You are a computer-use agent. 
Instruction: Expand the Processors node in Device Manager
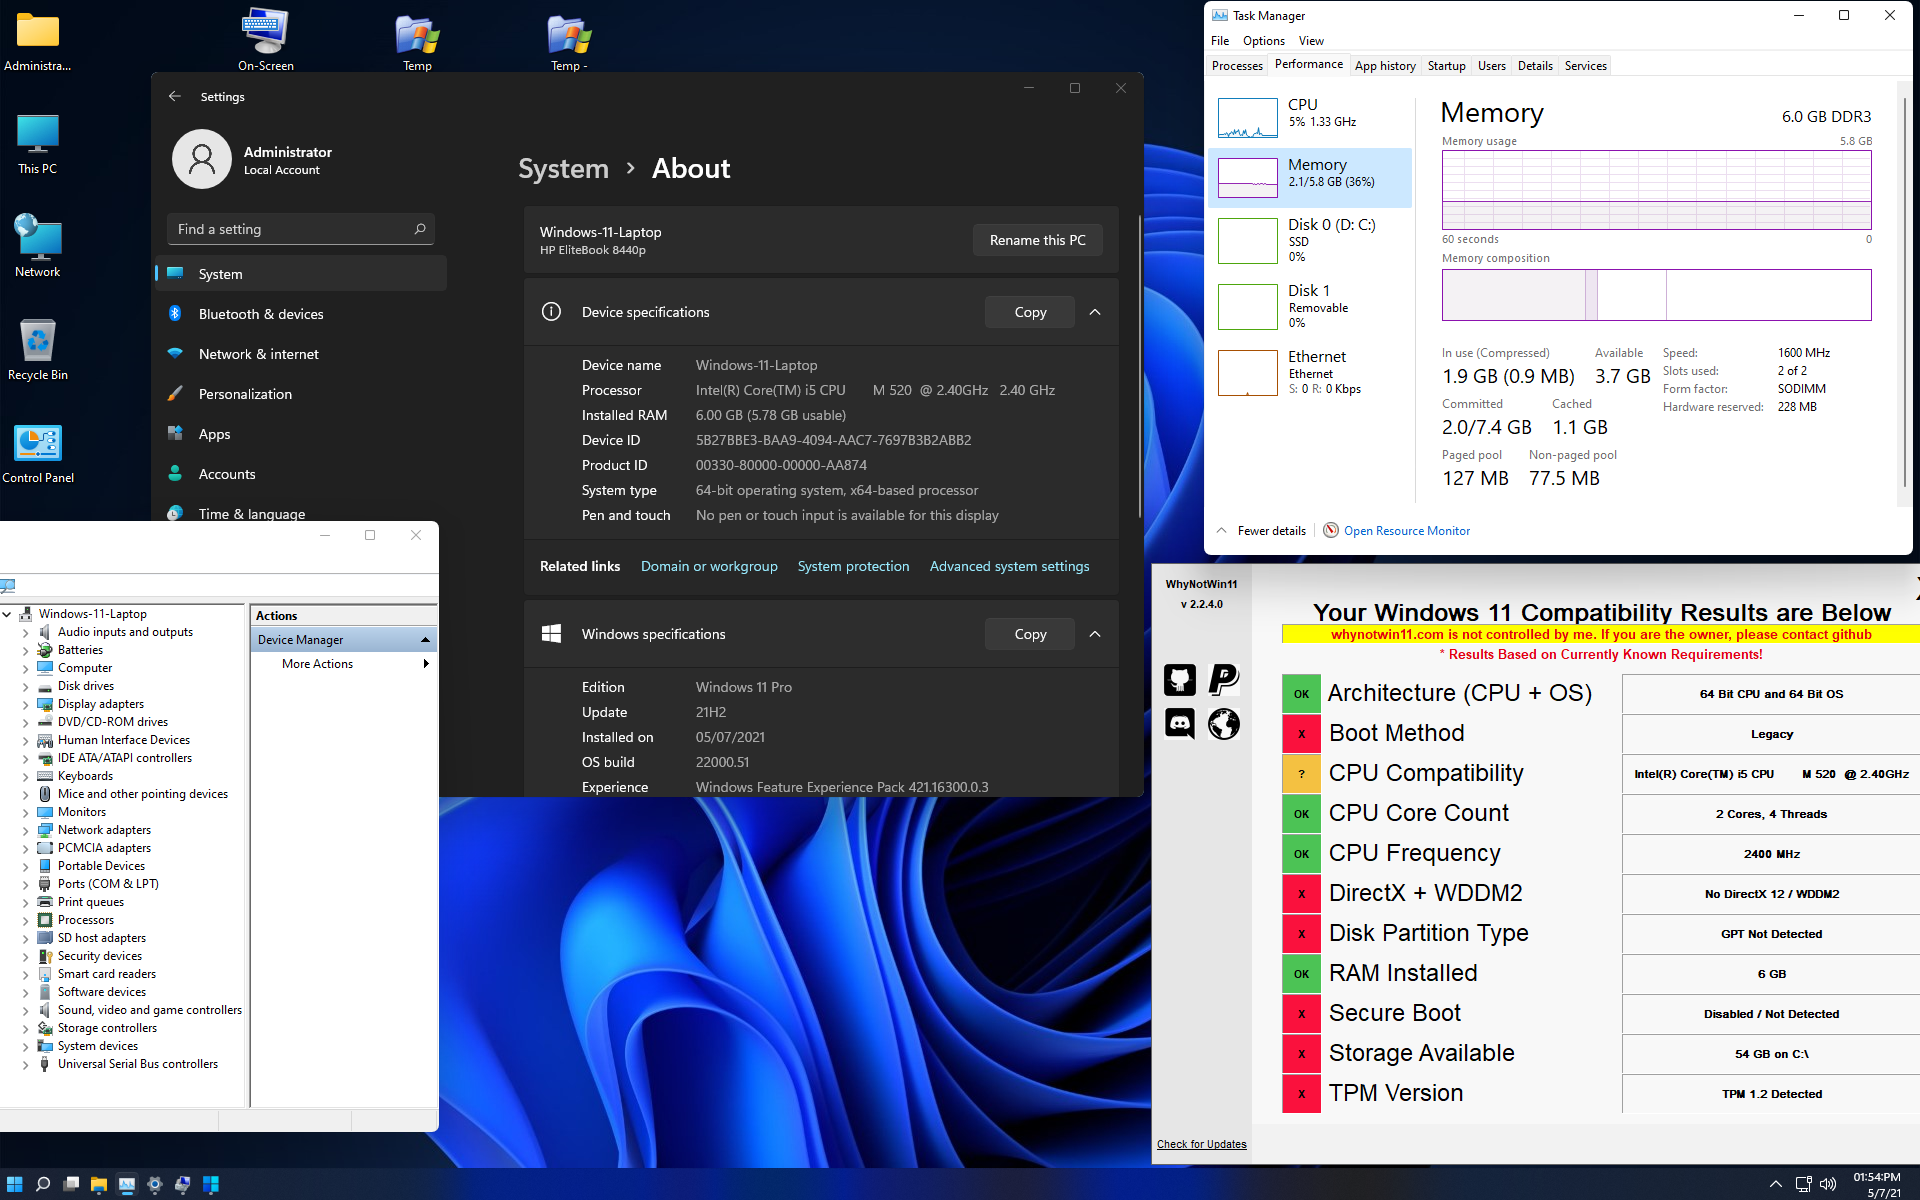coord(26,920)
